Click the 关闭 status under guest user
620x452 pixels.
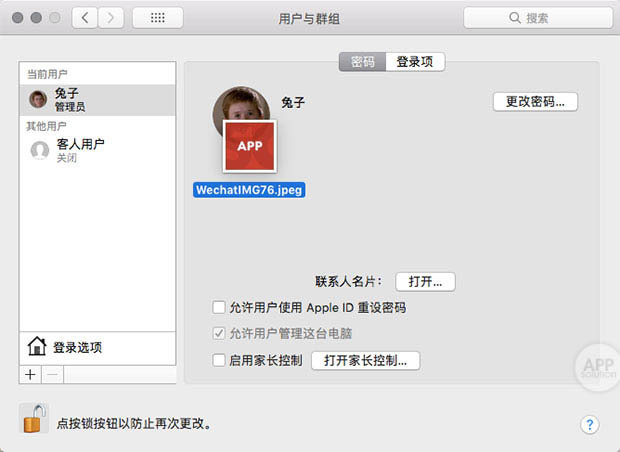click(x=66, y=158)
